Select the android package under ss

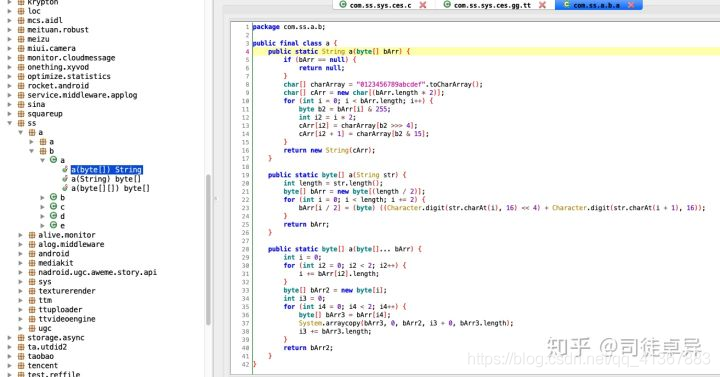[x=54, y=254]
